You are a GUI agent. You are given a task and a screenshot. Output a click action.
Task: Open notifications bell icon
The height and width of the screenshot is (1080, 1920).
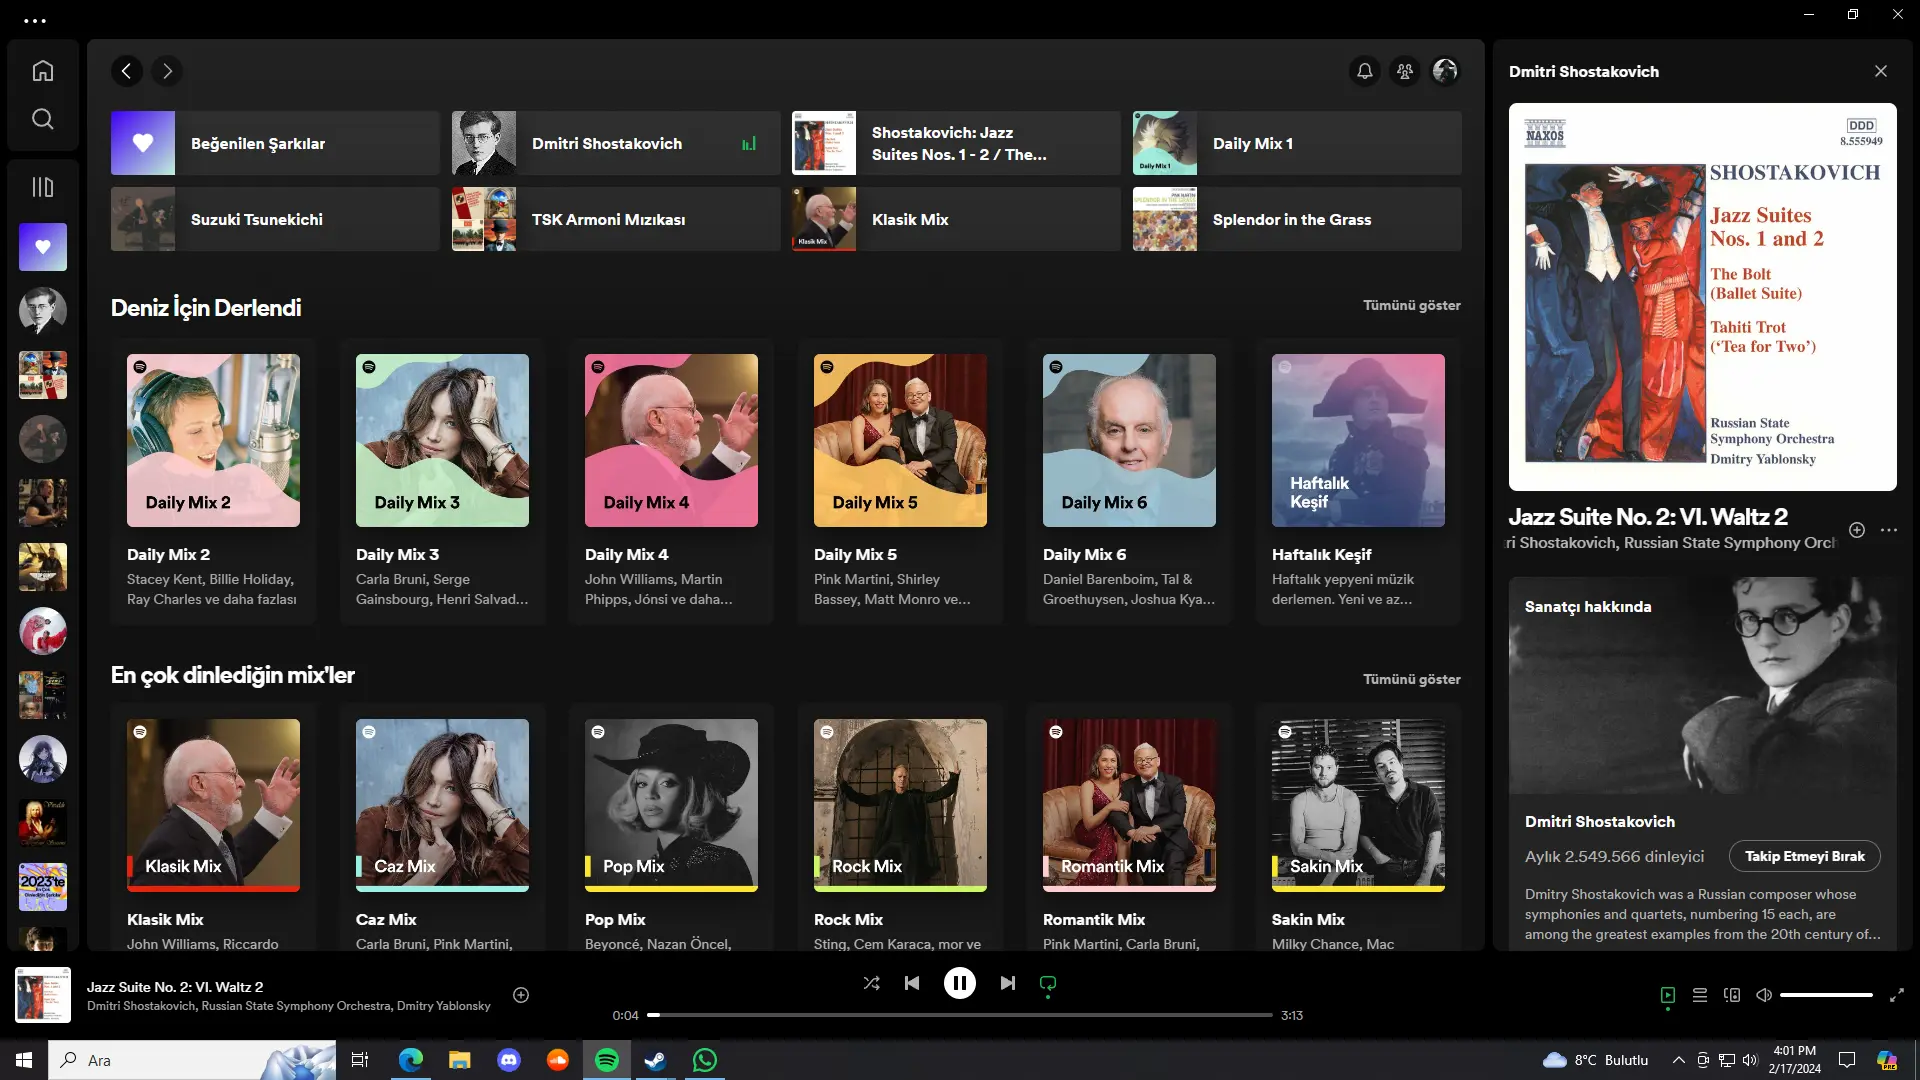click(1365, 71)
